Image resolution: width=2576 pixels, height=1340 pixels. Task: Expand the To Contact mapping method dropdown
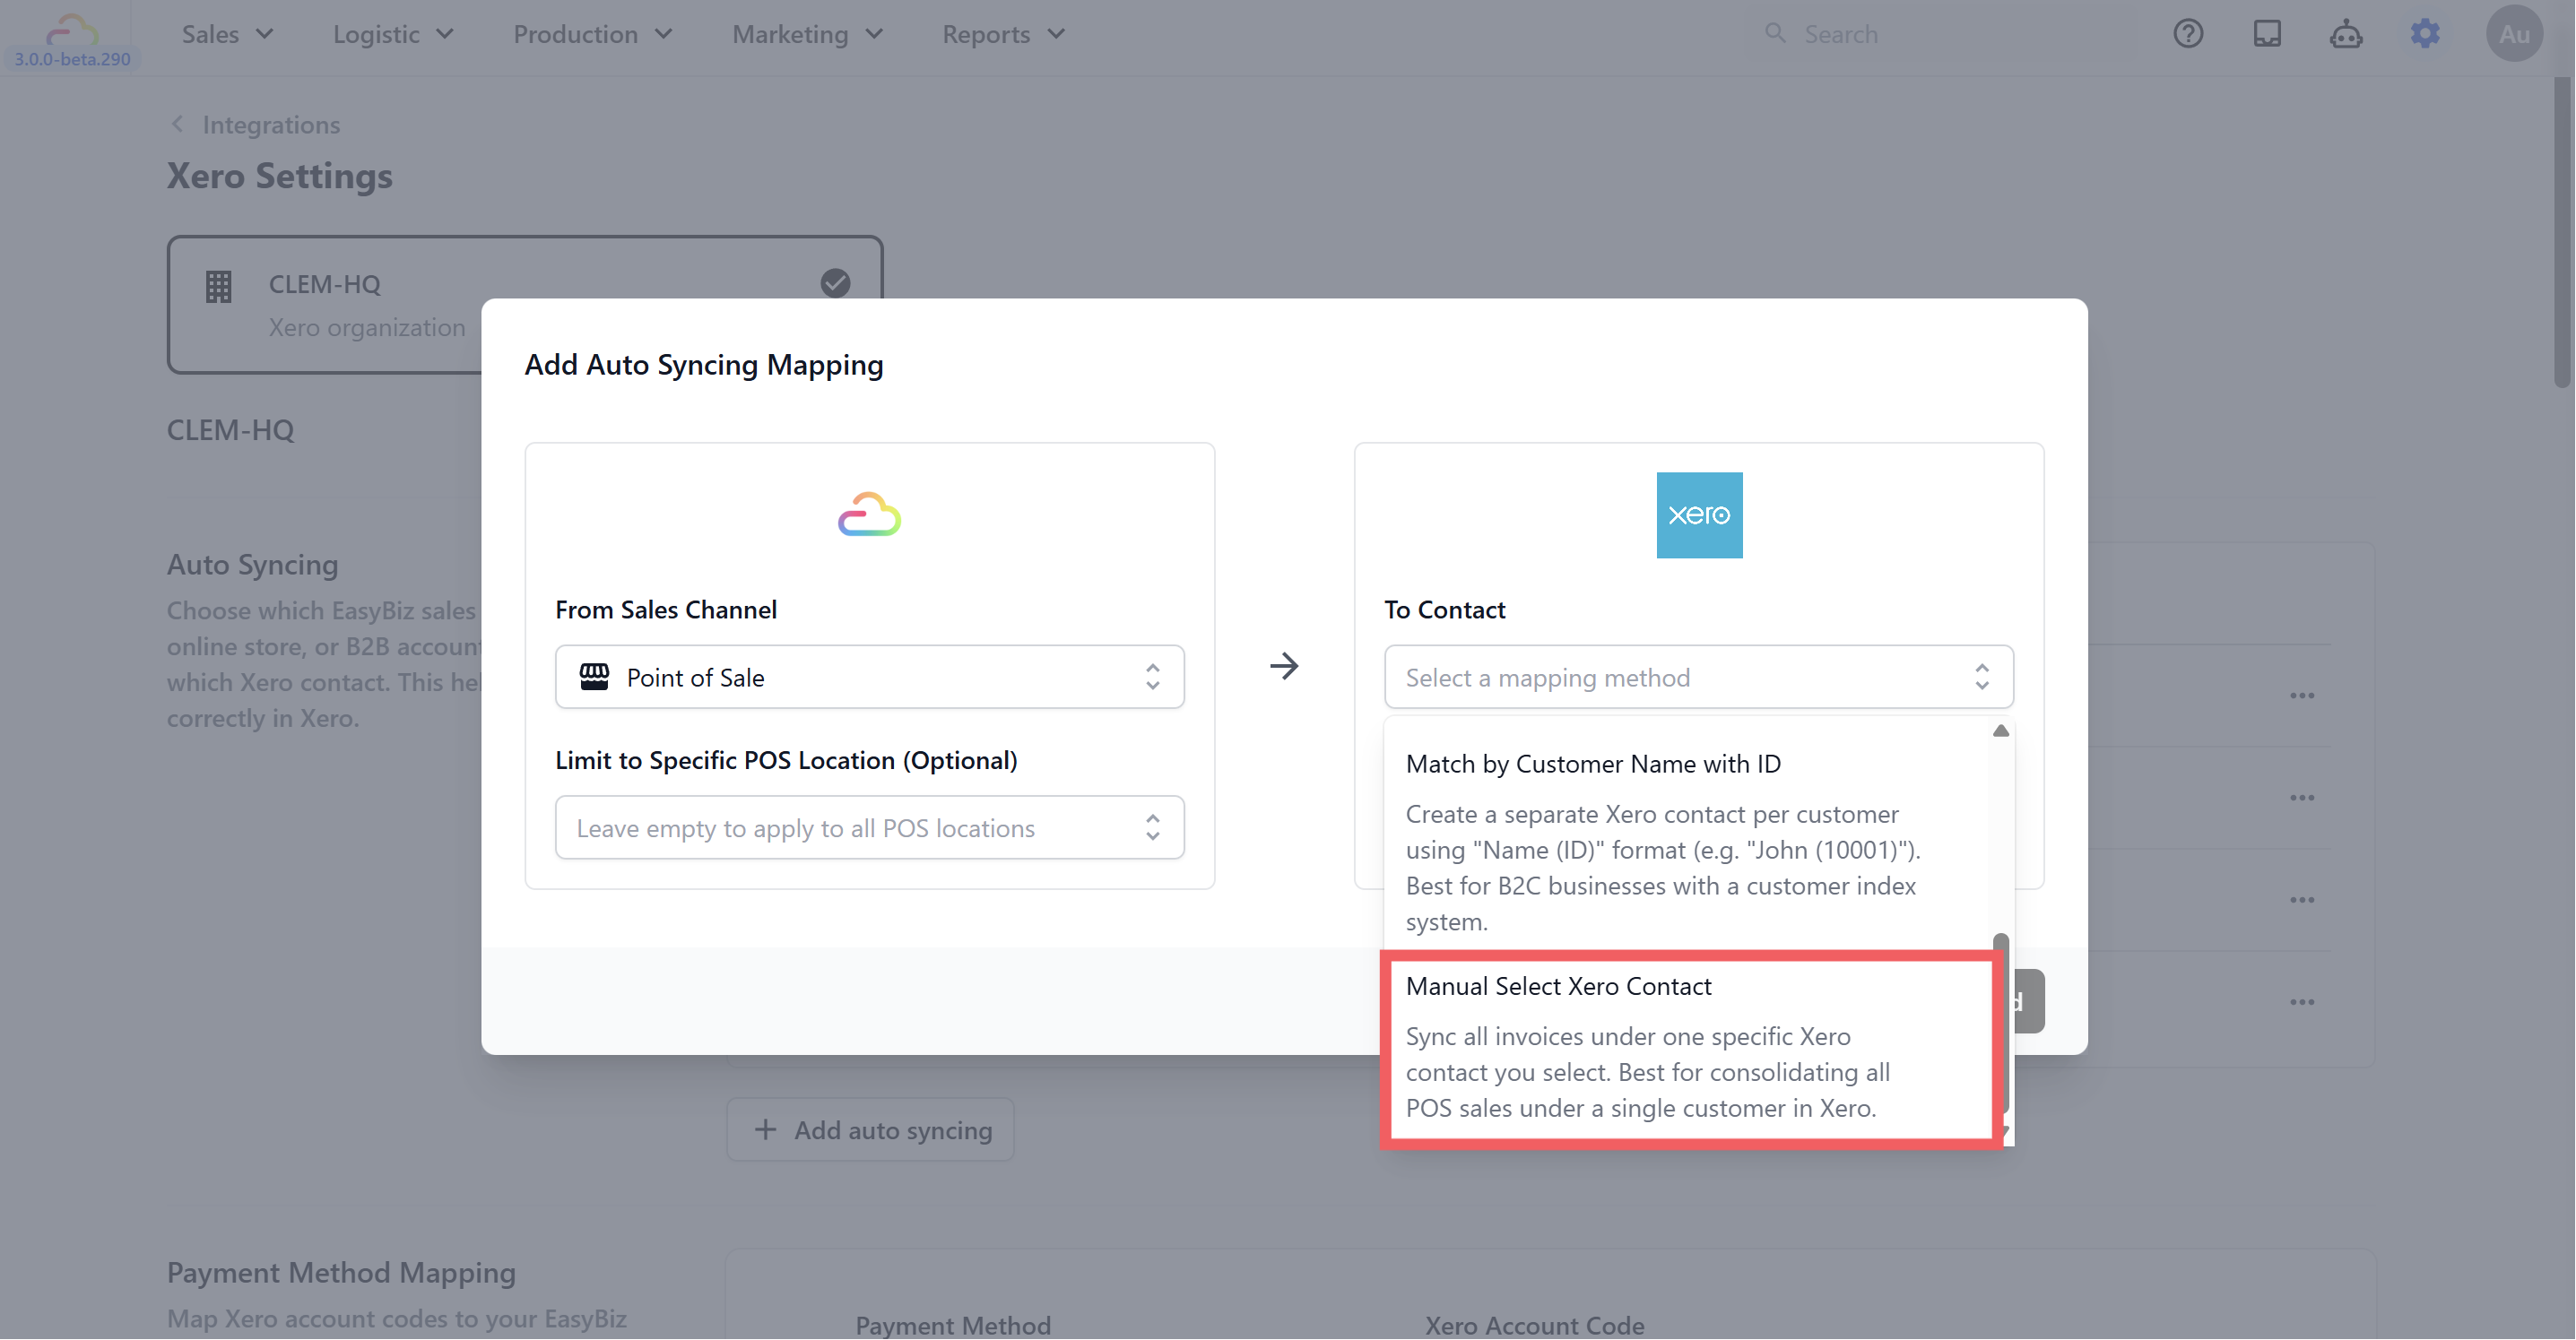click(x=1698, y=677)
